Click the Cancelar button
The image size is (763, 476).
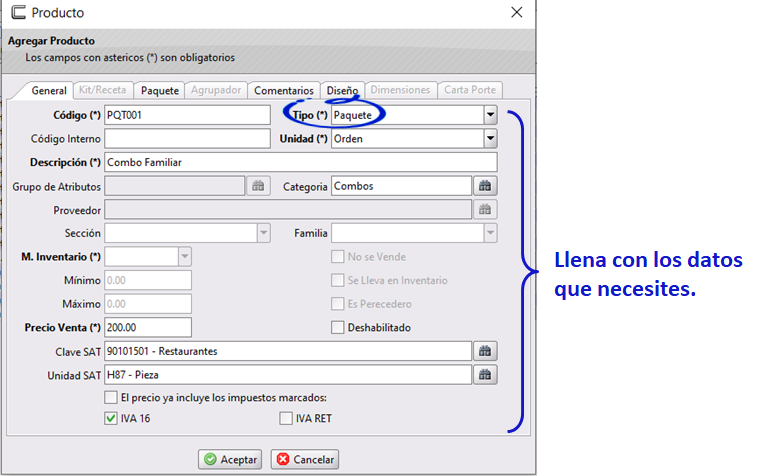point(305,459)
